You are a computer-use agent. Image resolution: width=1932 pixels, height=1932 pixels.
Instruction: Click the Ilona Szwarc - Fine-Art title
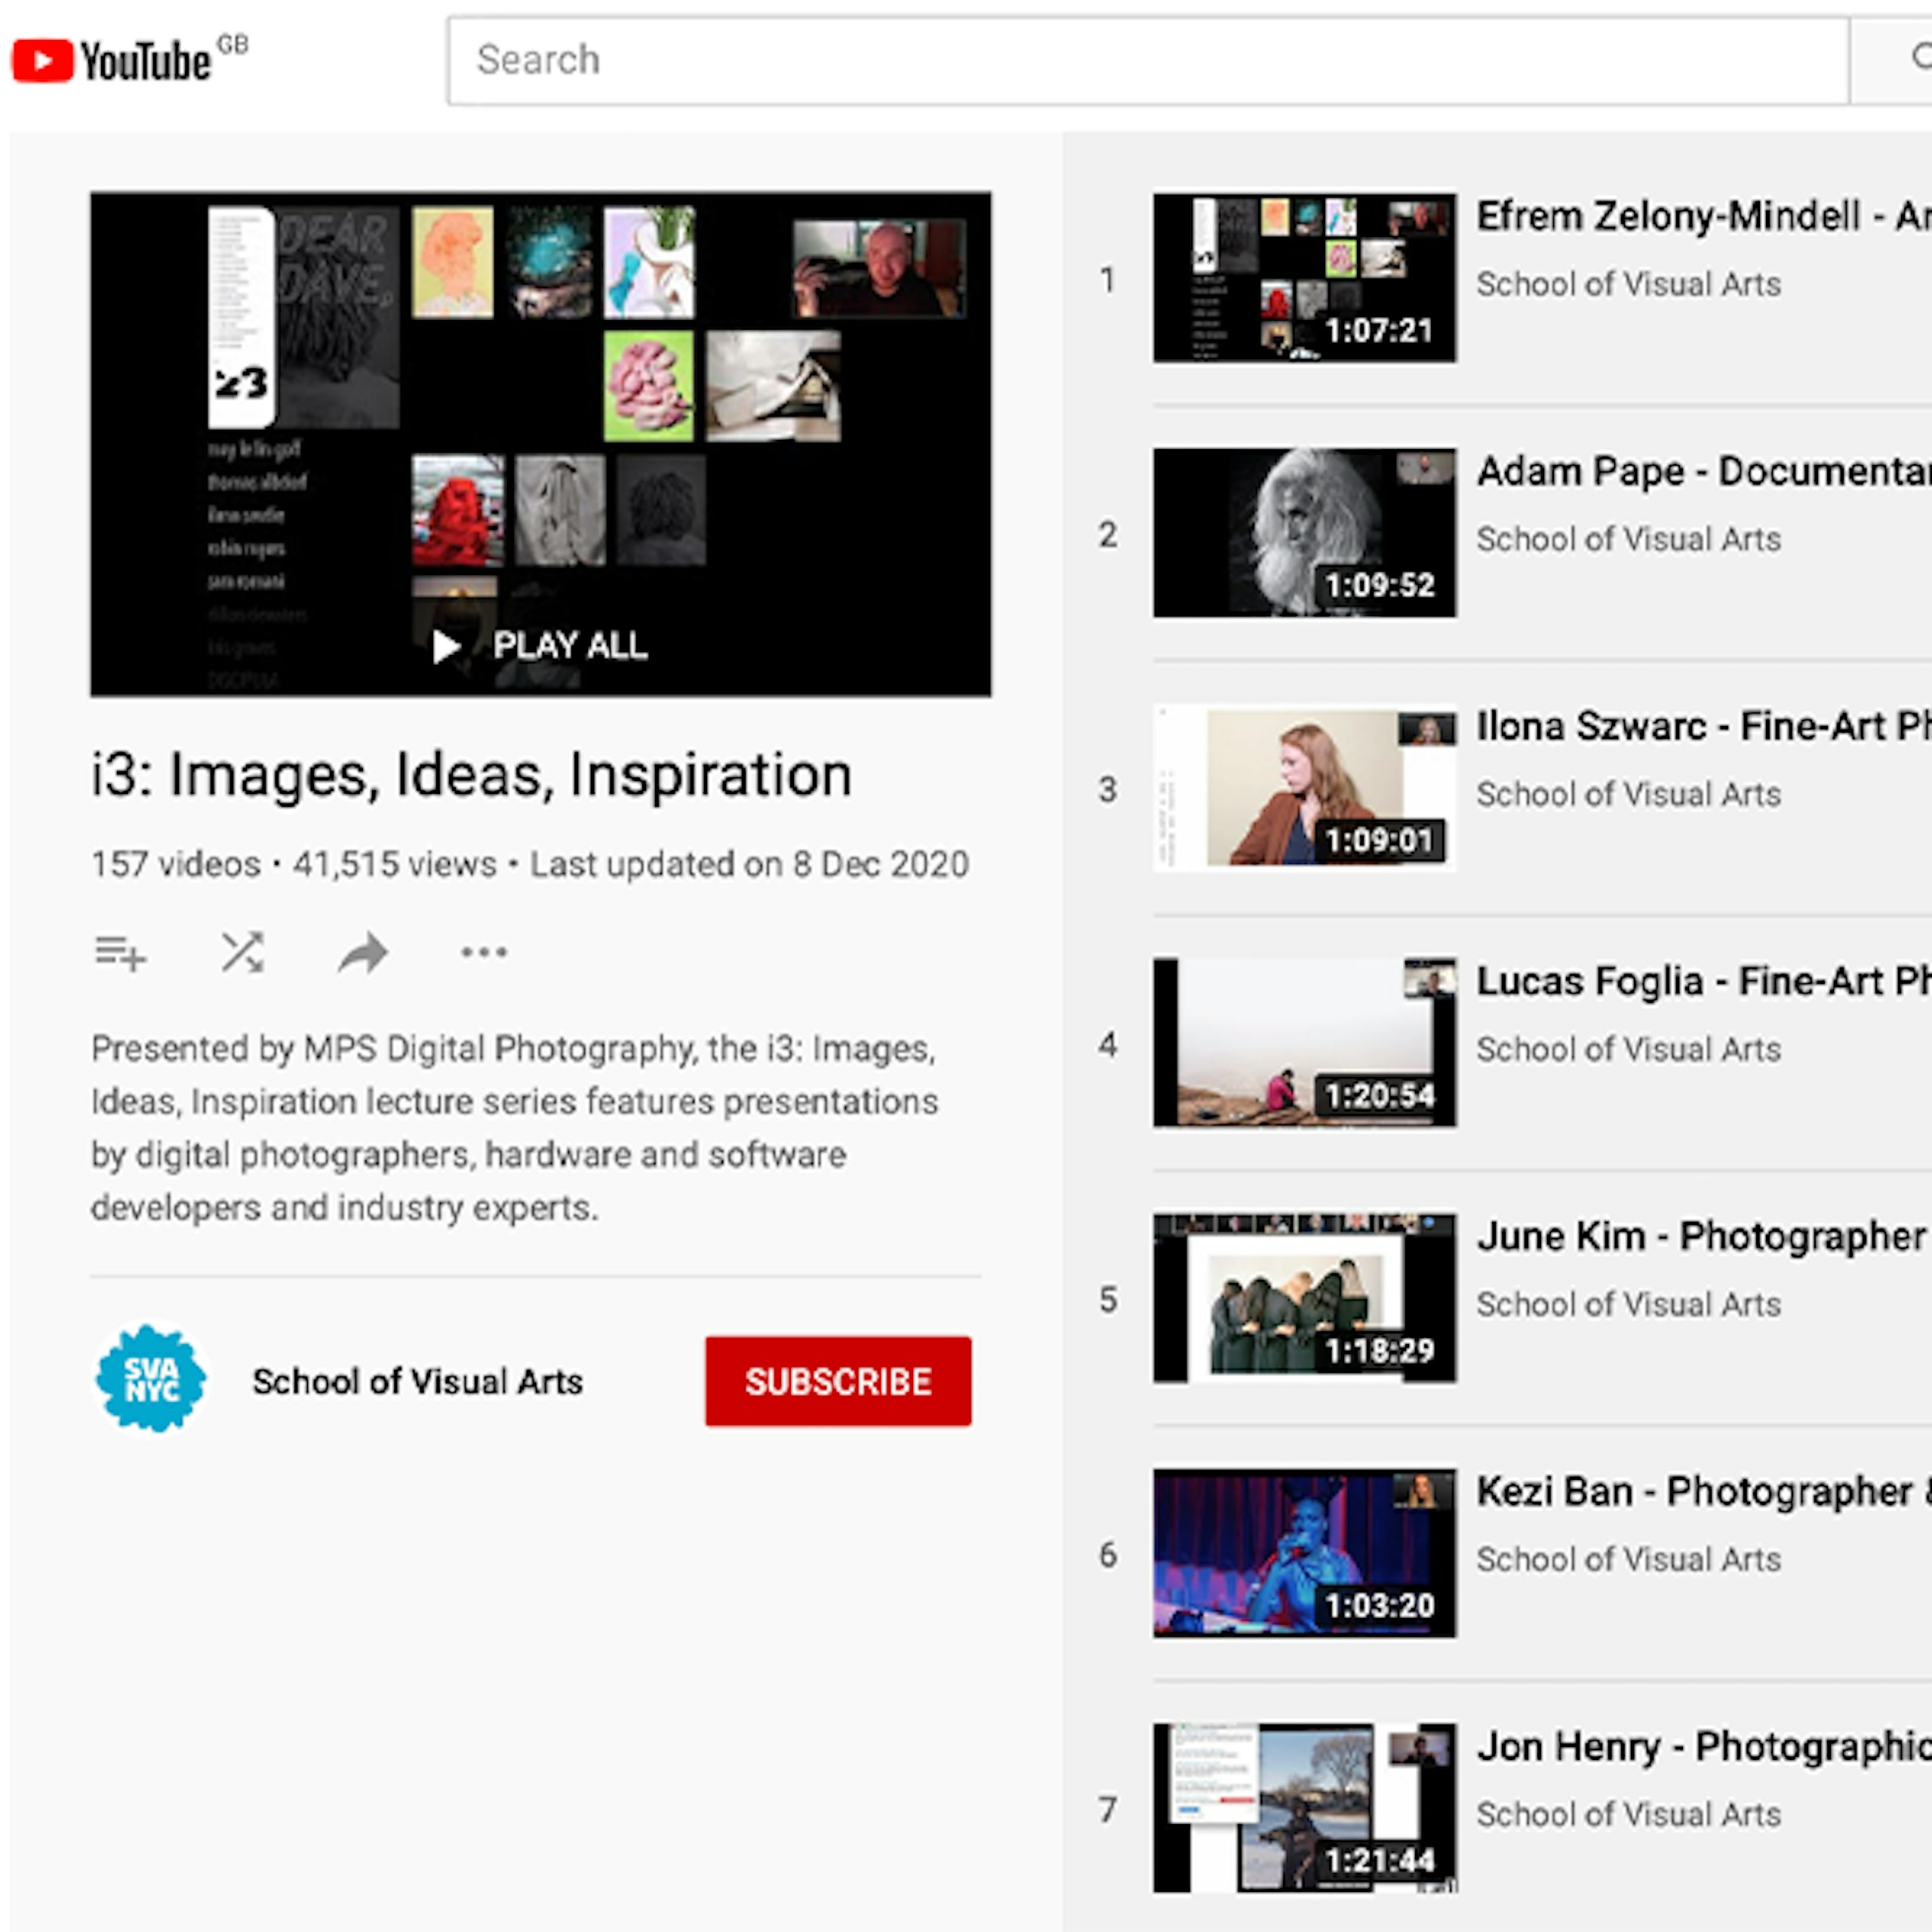[x=1704, y=726]
